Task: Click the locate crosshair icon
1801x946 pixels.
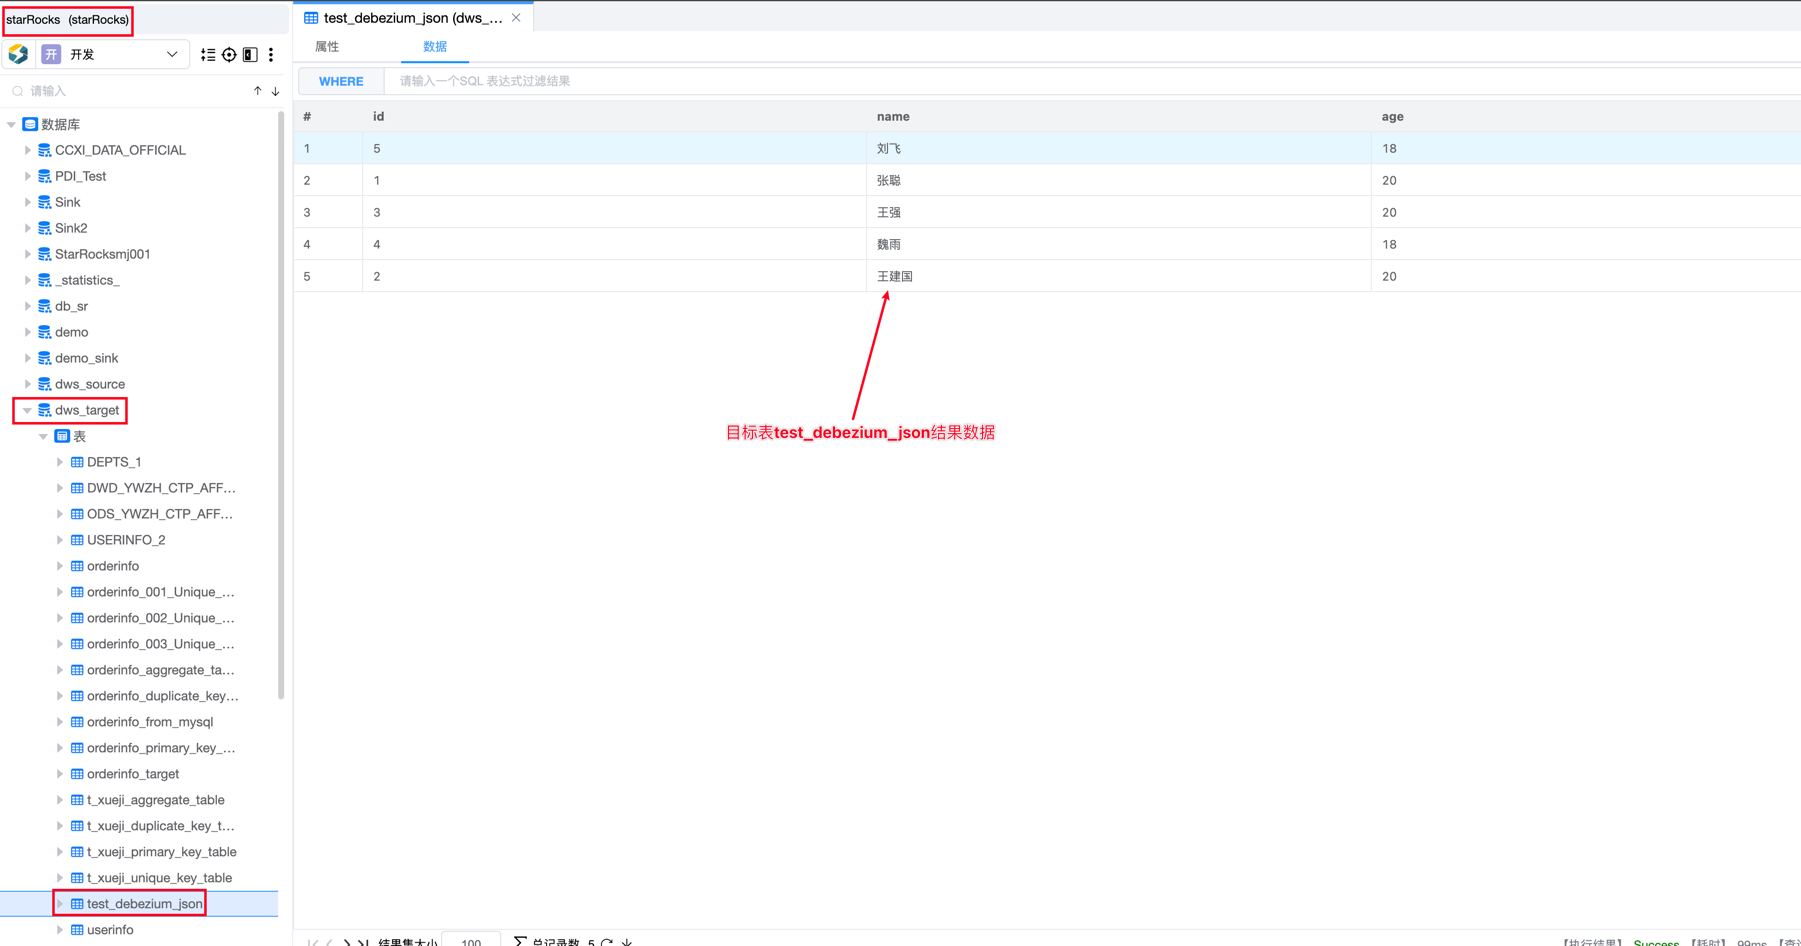Action: click(229, 55)
